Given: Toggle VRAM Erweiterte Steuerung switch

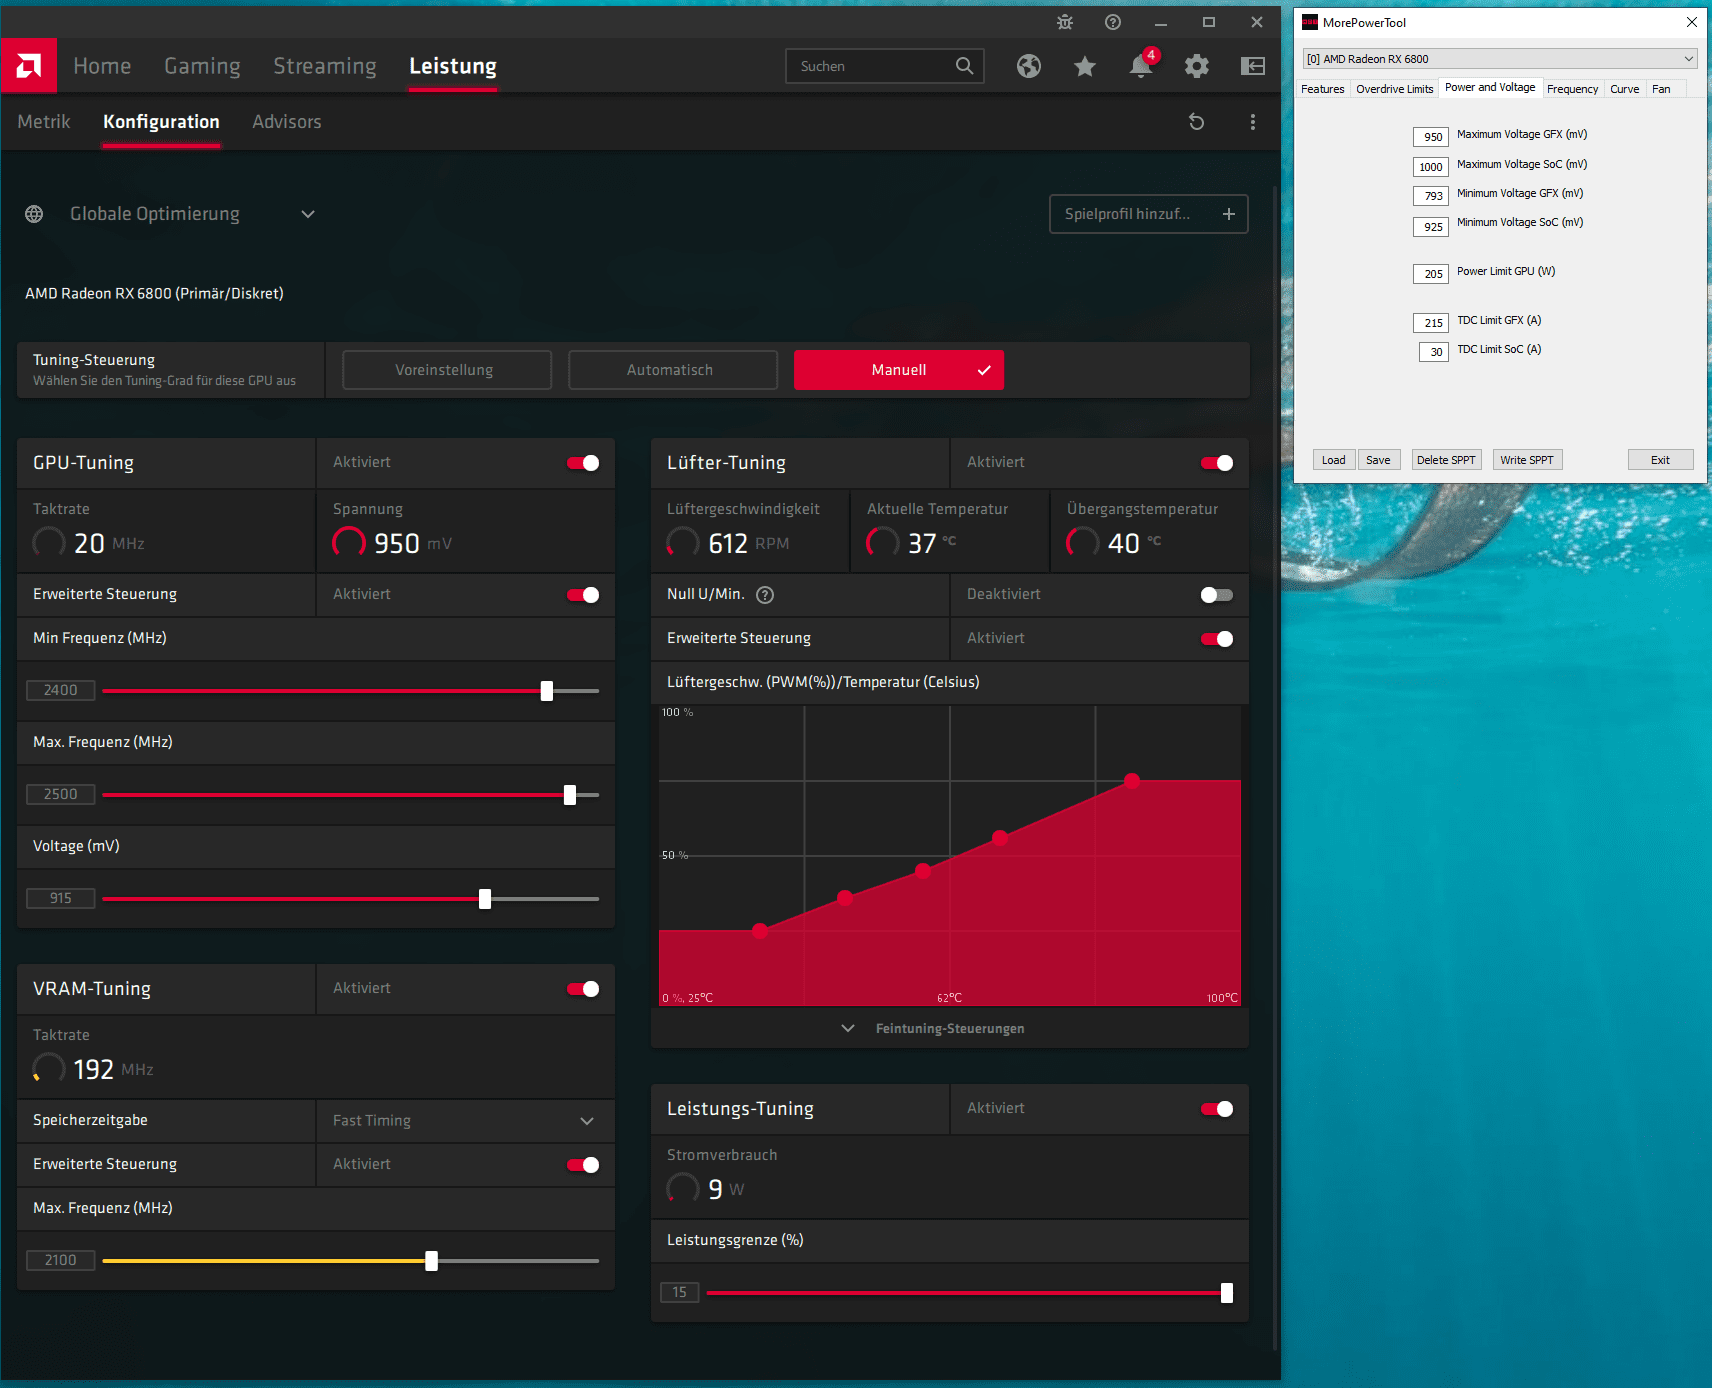Looking at the screenshot, I should coord(583,1165).
